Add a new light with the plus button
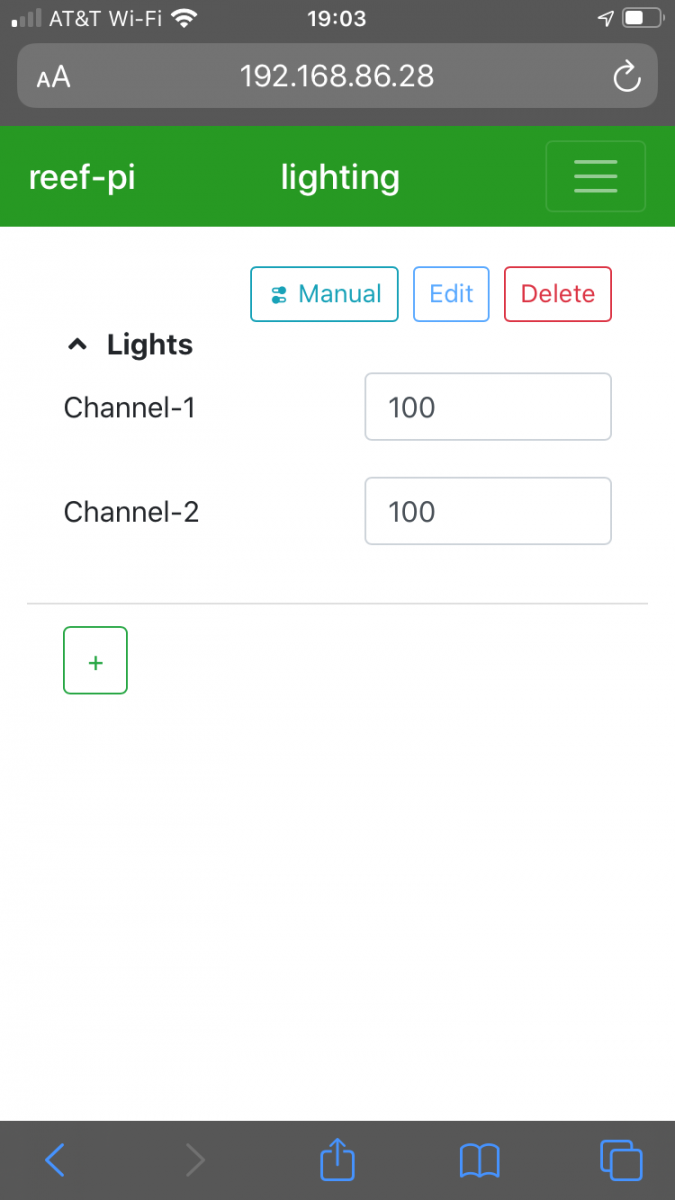675x1200 pixels. pyautogui.click(x=95, y=660)
